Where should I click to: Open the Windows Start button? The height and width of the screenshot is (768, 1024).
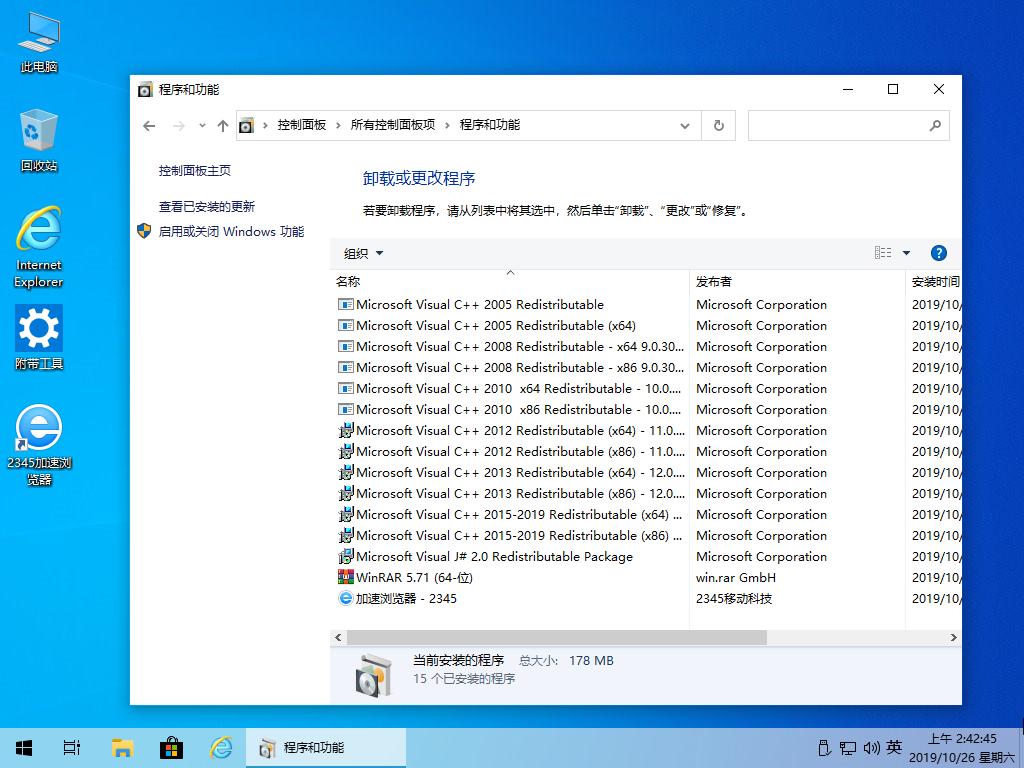click(x=24, y=748)
